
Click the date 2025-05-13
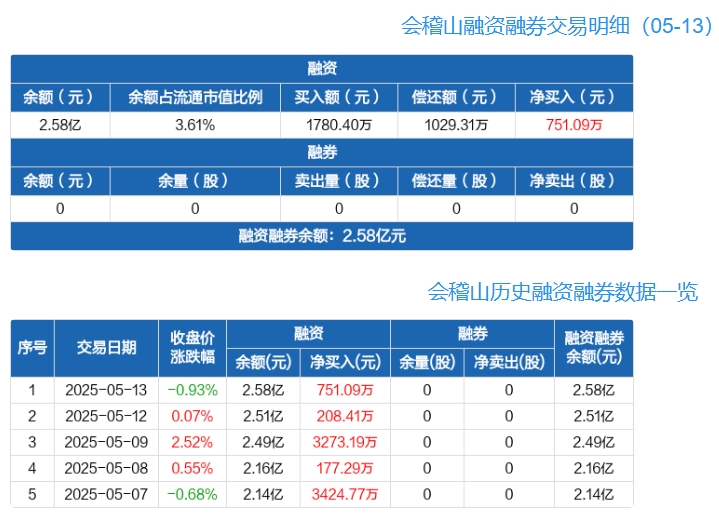(106, 390)
